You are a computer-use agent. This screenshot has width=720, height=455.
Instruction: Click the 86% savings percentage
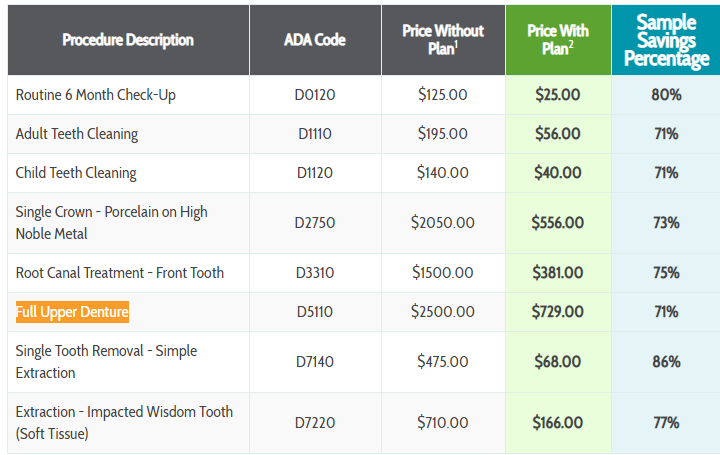(666, 362)
